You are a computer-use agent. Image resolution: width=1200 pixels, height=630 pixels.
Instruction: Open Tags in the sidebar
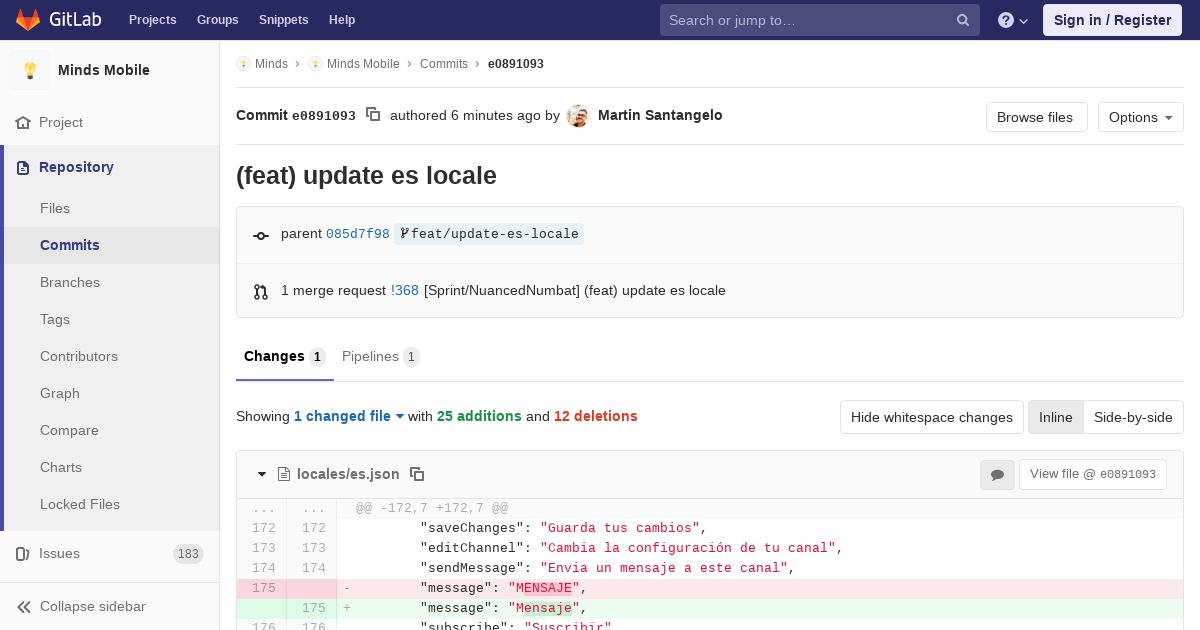(x=55, y=319)
